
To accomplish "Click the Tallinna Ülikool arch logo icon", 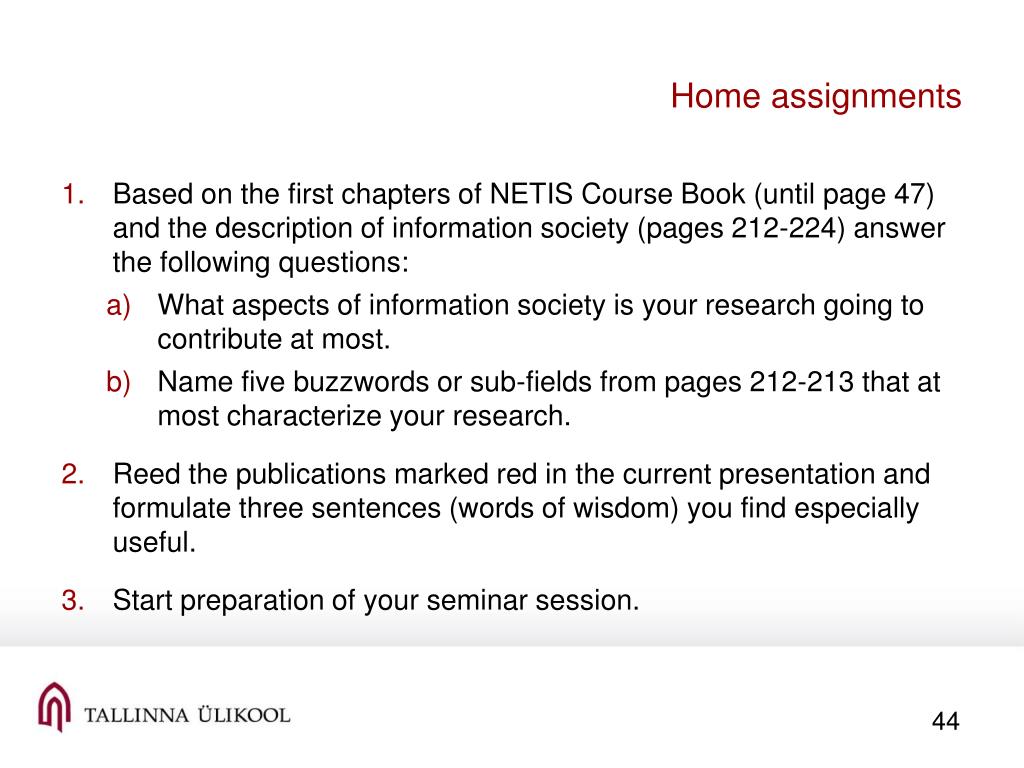I will (x=54, y=707).
